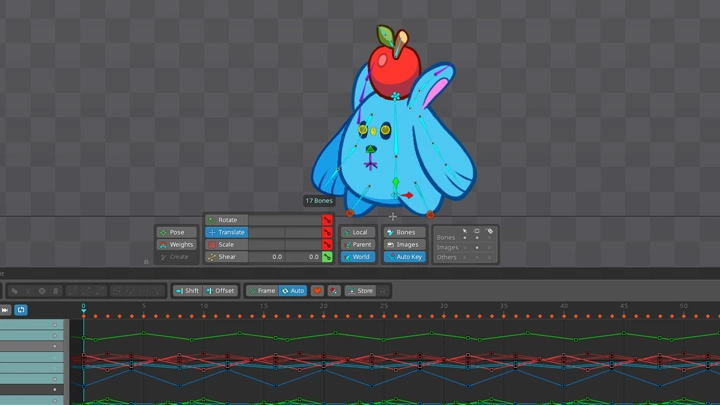The height and width of the screenshot is (405, 720).
Task: Click the Store button
Action: pyautogui.click(x=360, y=291)
